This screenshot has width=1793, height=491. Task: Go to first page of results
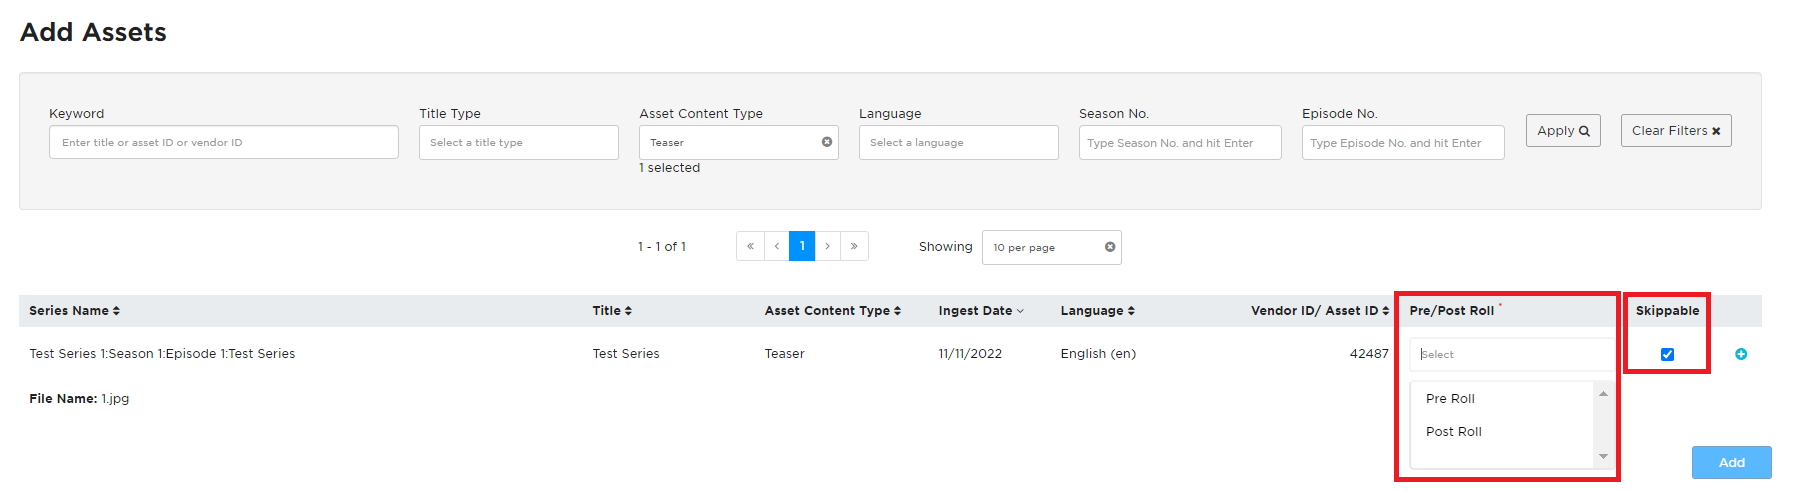750,246
